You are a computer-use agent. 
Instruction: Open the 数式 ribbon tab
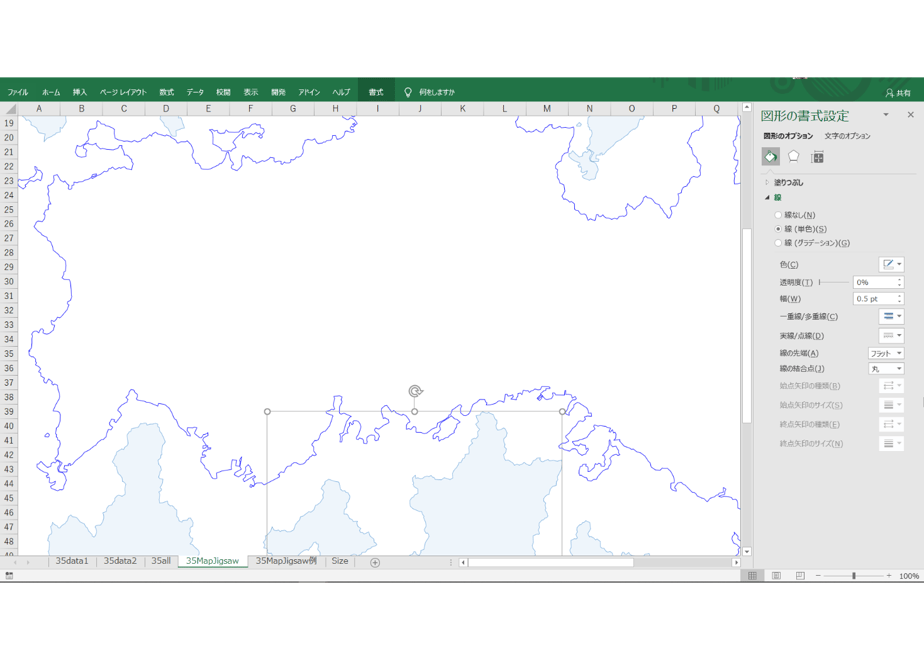167,92
